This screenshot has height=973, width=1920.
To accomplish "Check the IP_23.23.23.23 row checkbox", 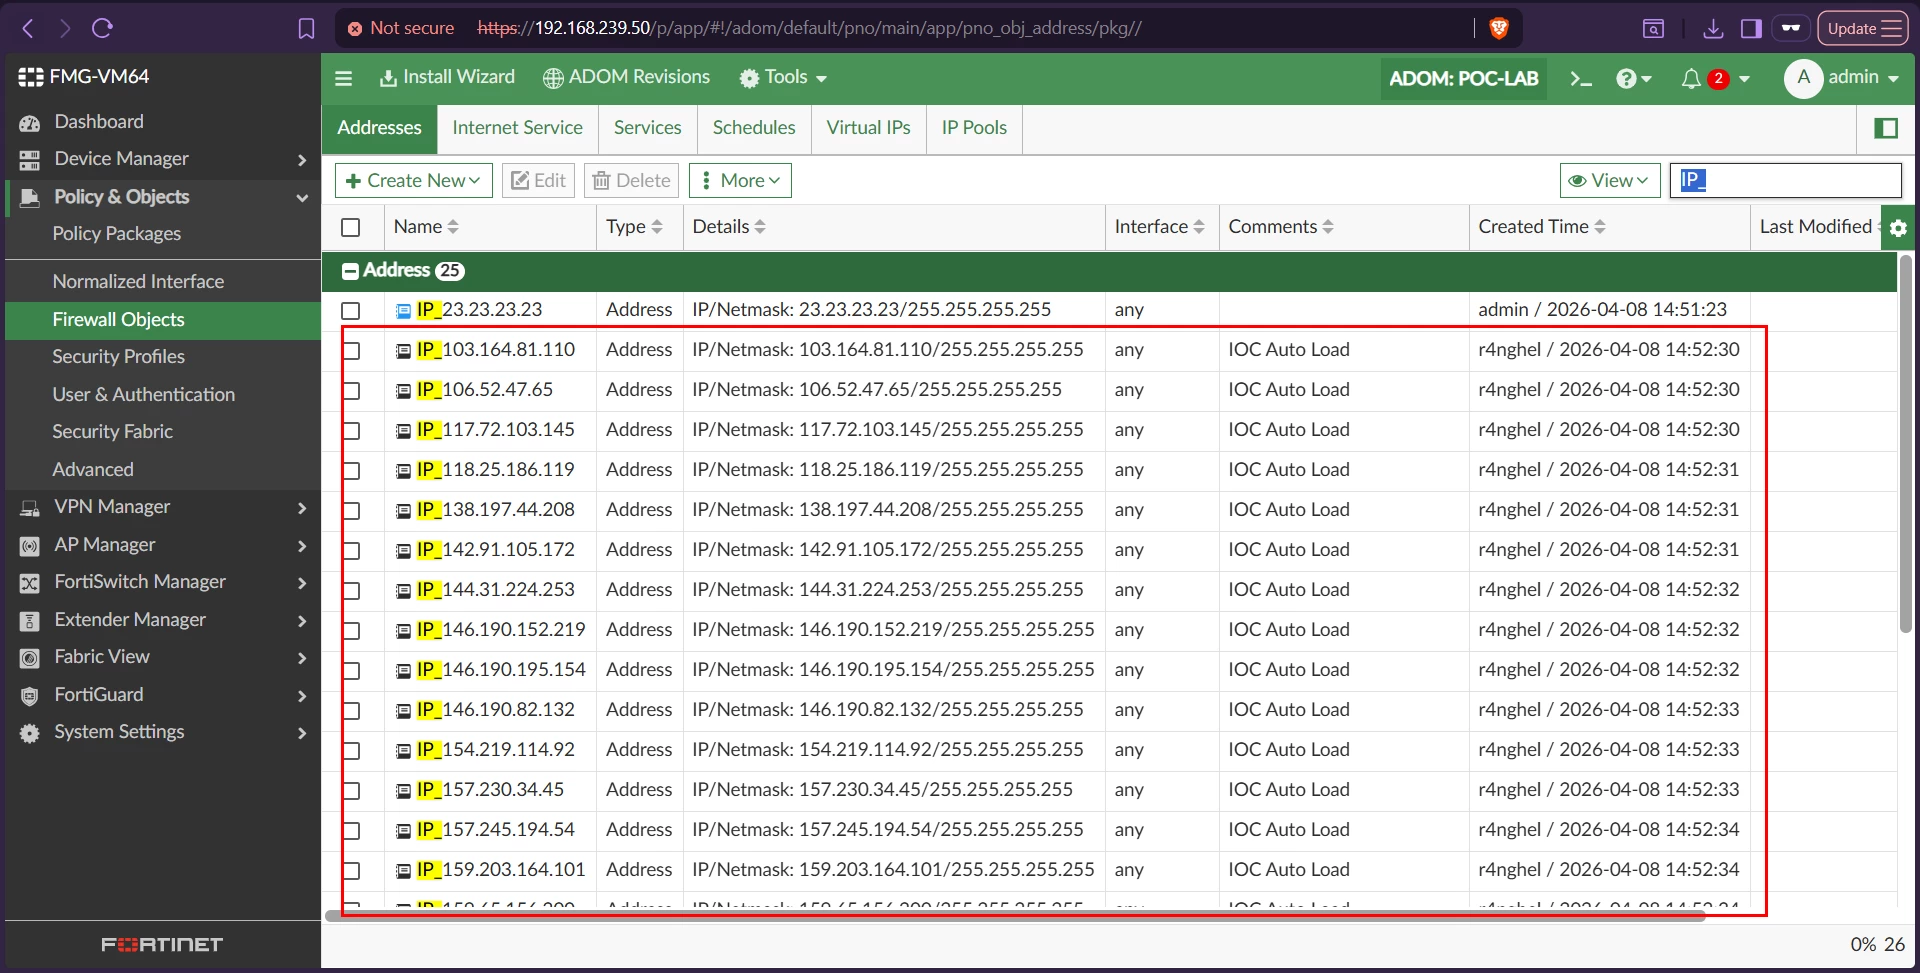I will 351,311.
